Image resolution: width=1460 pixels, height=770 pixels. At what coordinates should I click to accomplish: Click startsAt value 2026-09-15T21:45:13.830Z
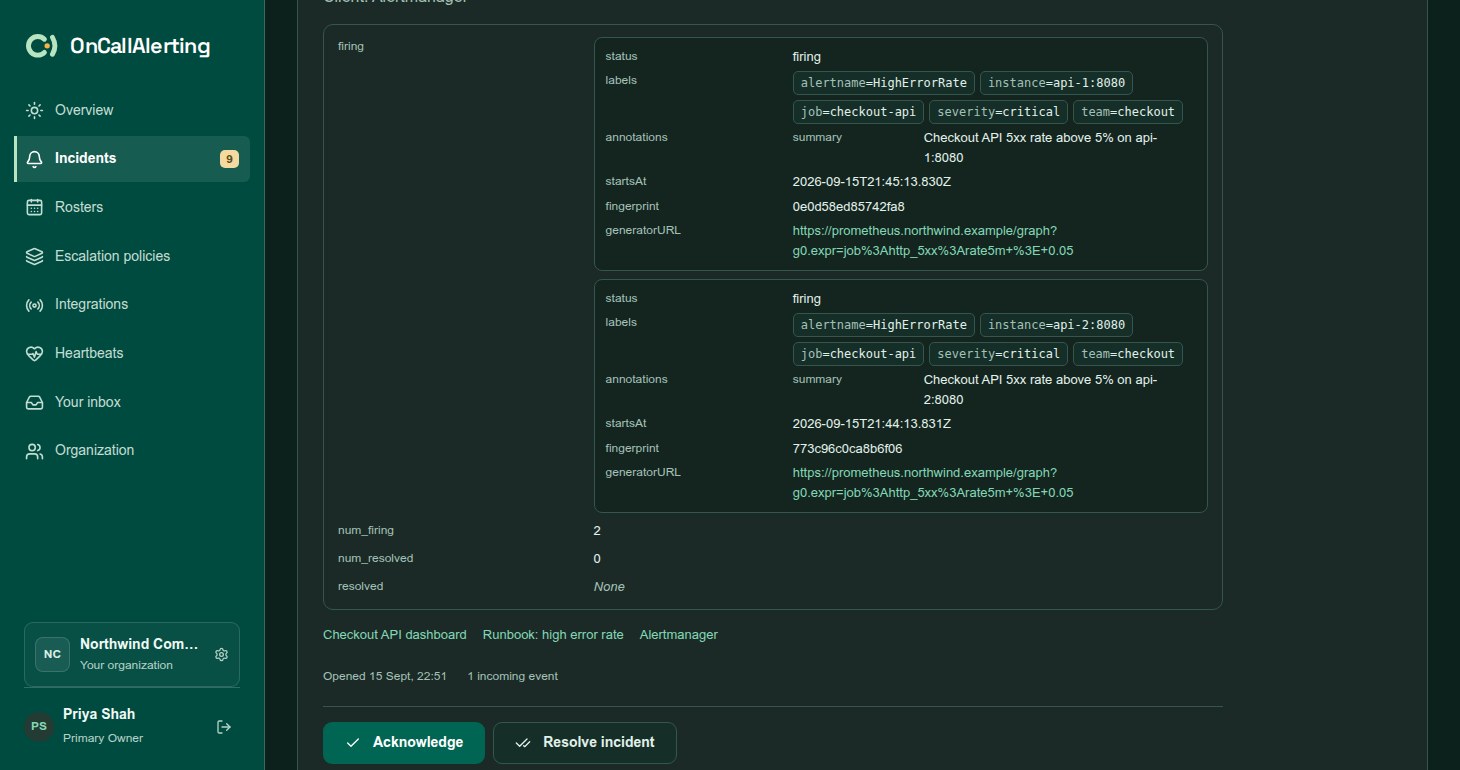872,182
